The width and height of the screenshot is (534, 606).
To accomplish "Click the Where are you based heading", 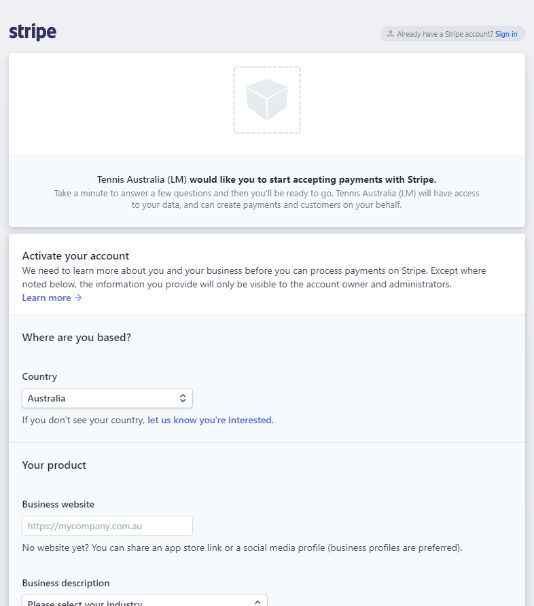I will pyautogui.click(x=77, y=337).
